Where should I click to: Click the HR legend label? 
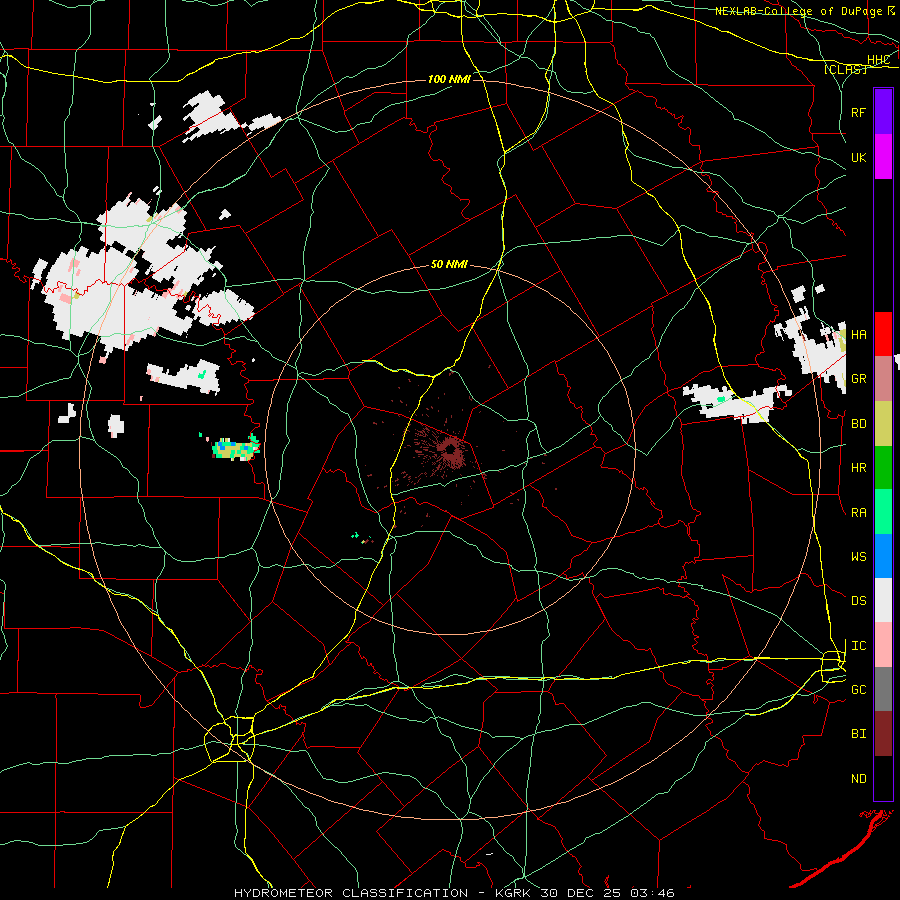click(x=858, y=468)
